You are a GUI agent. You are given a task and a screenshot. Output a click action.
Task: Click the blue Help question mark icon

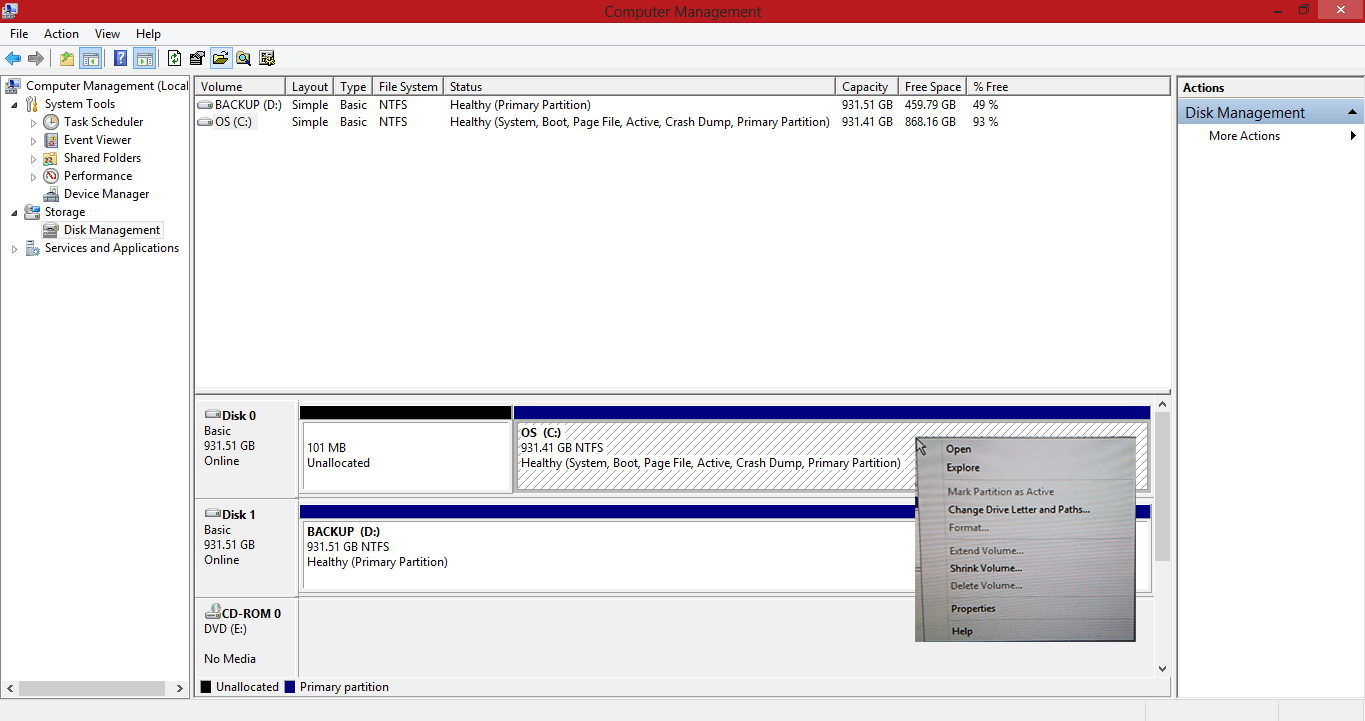[120, 58]
